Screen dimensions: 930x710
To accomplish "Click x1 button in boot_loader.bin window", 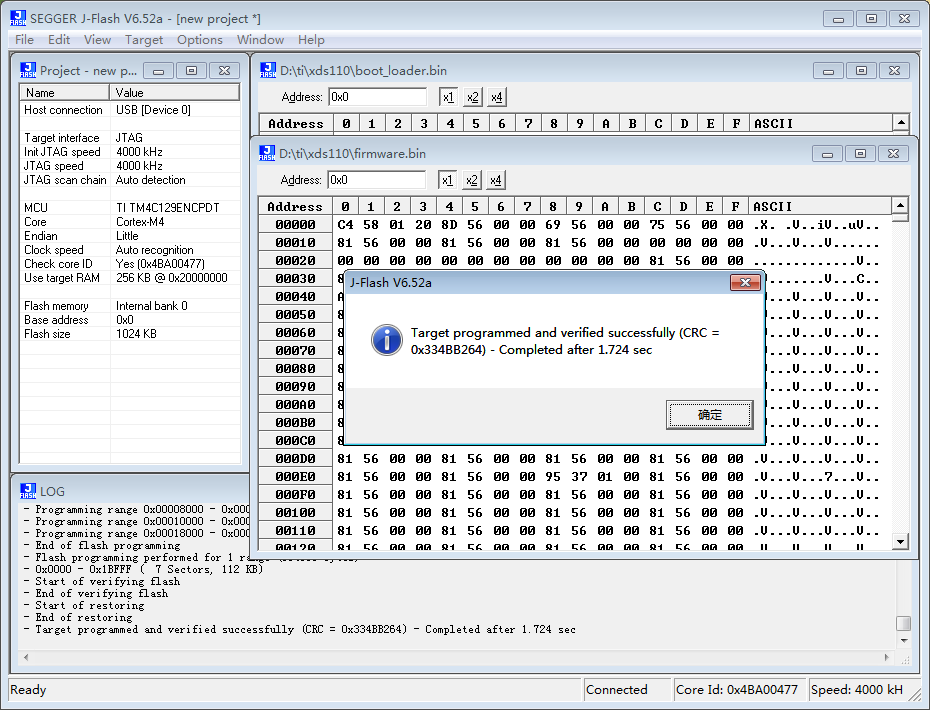I will pos(448,97).
